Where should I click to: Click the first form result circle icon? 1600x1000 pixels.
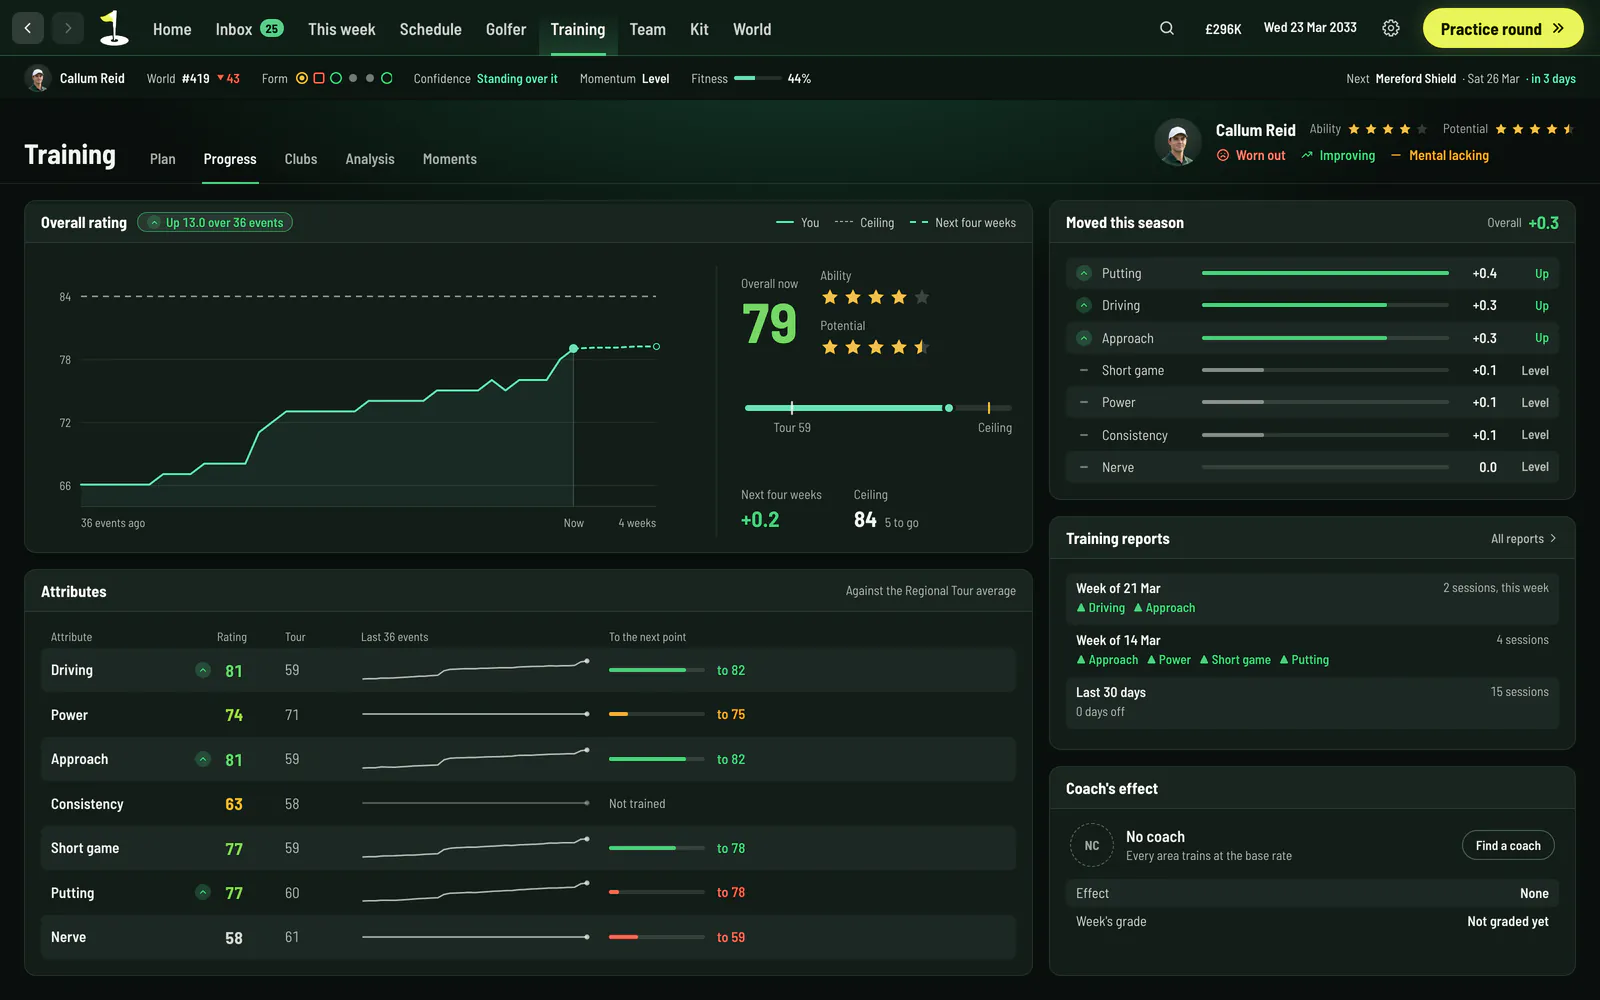coord(302,78)
